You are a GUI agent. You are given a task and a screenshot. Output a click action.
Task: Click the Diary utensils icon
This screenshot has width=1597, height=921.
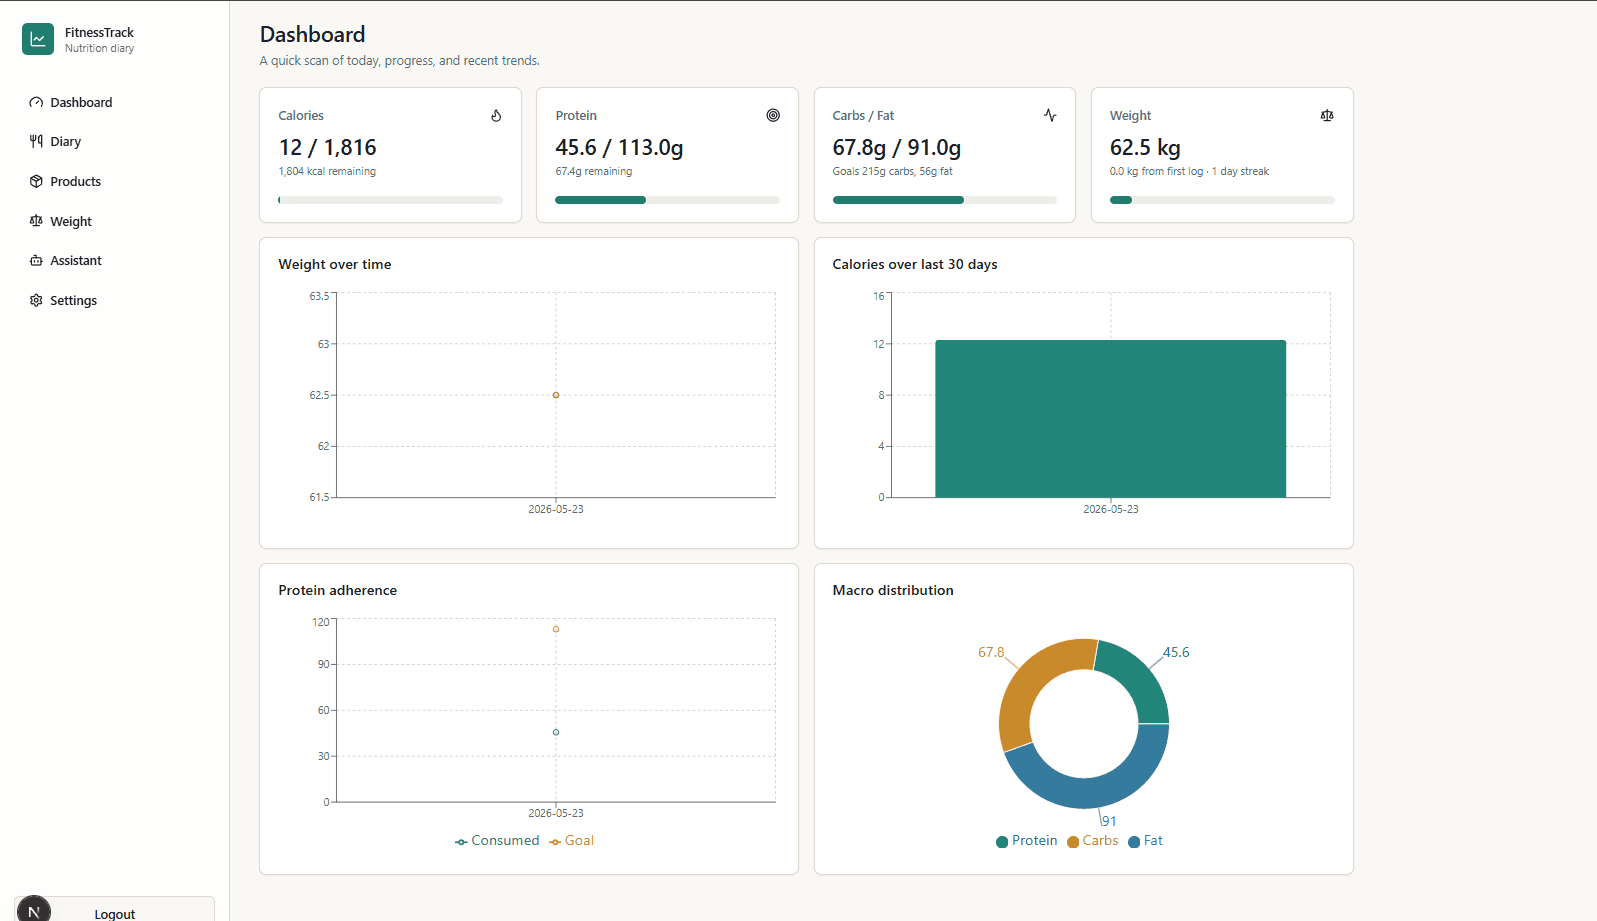click(x=36, y=141)
